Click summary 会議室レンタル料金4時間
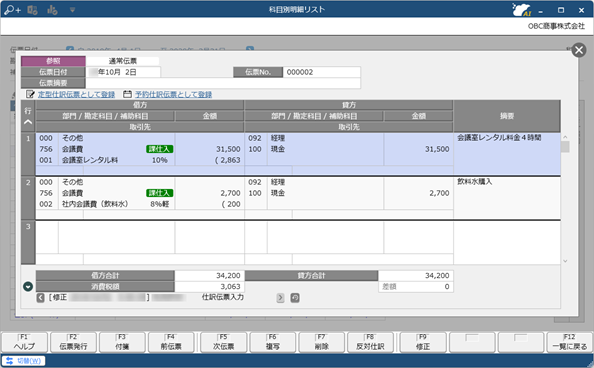Image resolution: width=594 pixels, height=368 pixels. click(499, 138)
